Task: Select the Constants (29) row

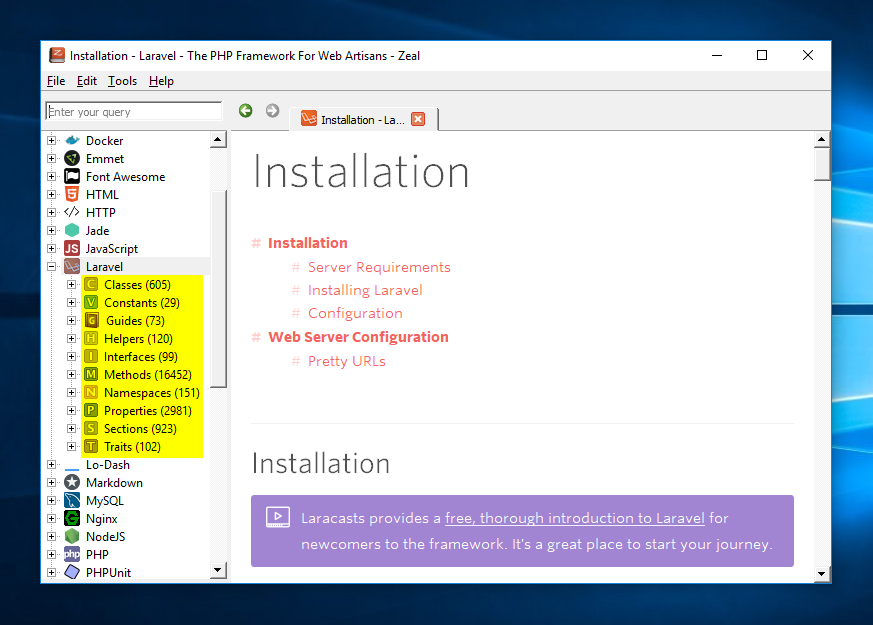Action: 143,302
